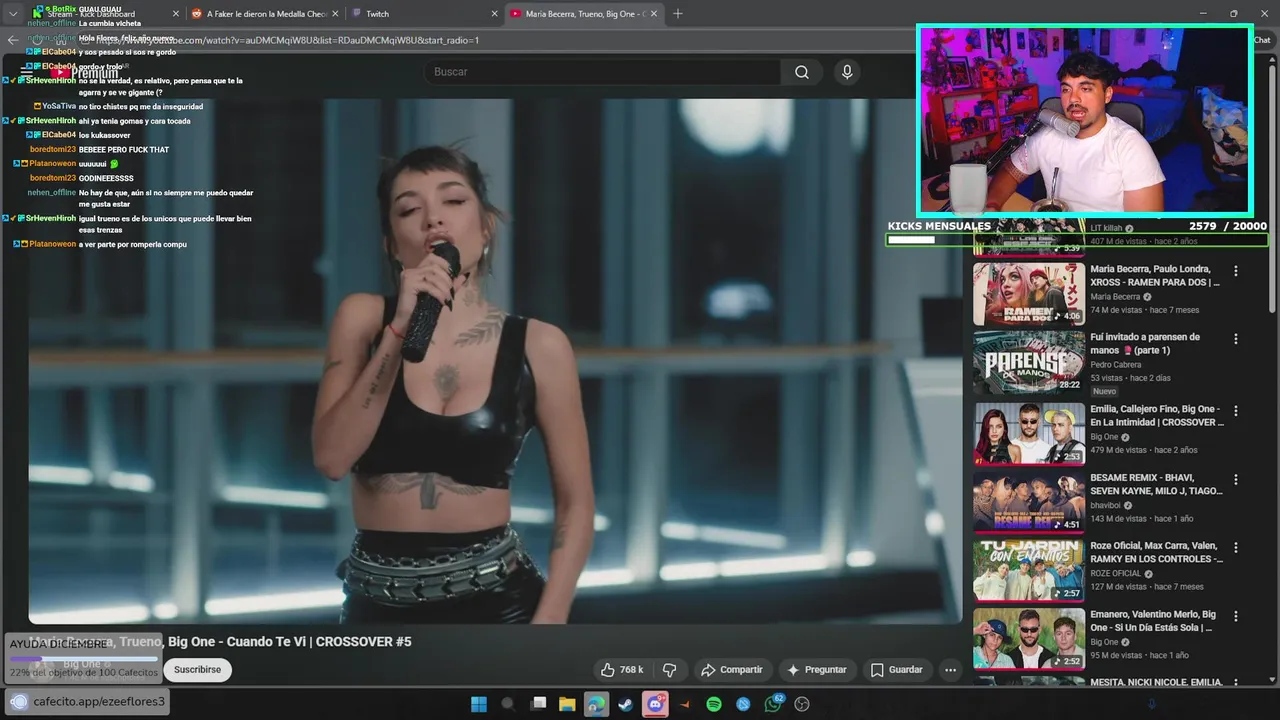Screen dimensions: 1280x720
Task: Open the Pedro Cabrera channel link
Action: coord(1118,365)
